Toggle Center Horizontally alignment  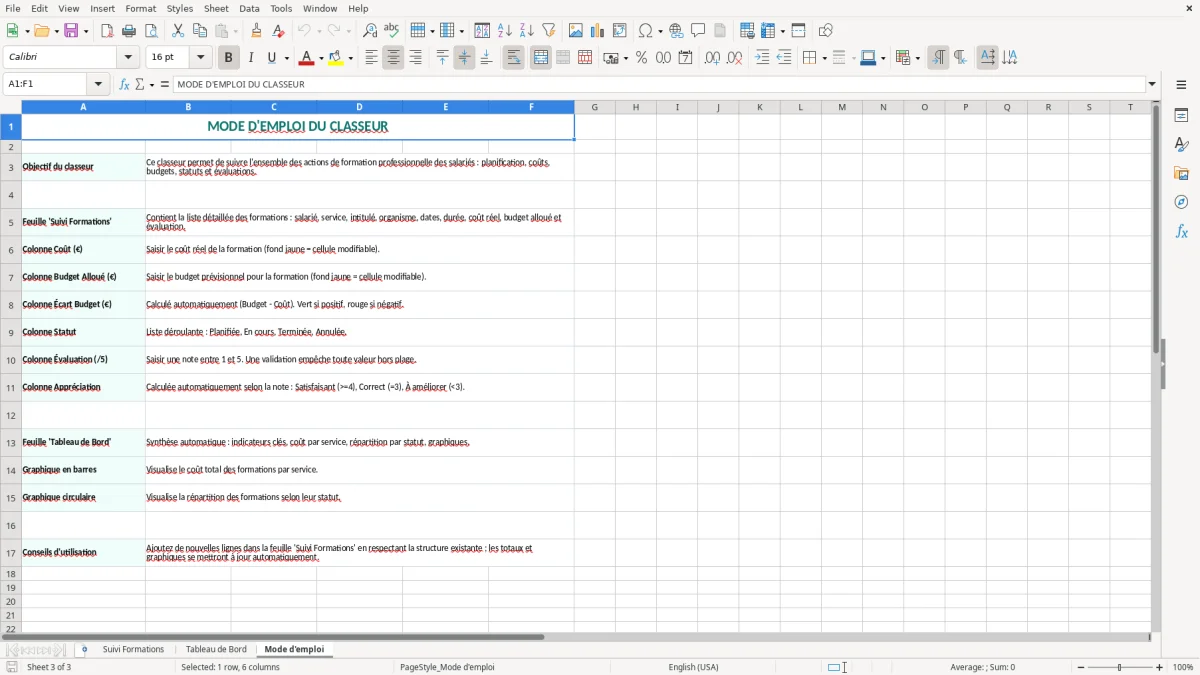click(x=393, y=58)
